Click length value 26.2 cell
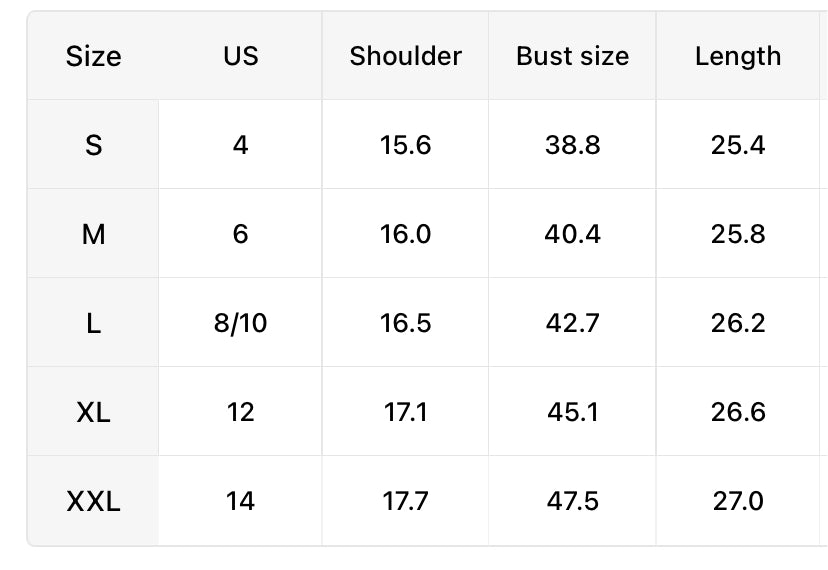 (738, 323)
